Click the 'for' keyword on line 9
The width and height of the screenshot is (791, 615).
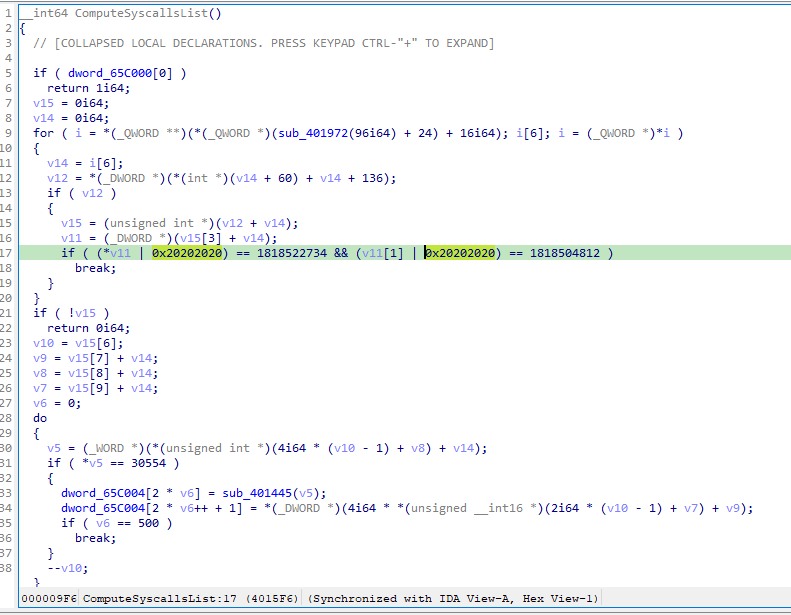point(43,133)
